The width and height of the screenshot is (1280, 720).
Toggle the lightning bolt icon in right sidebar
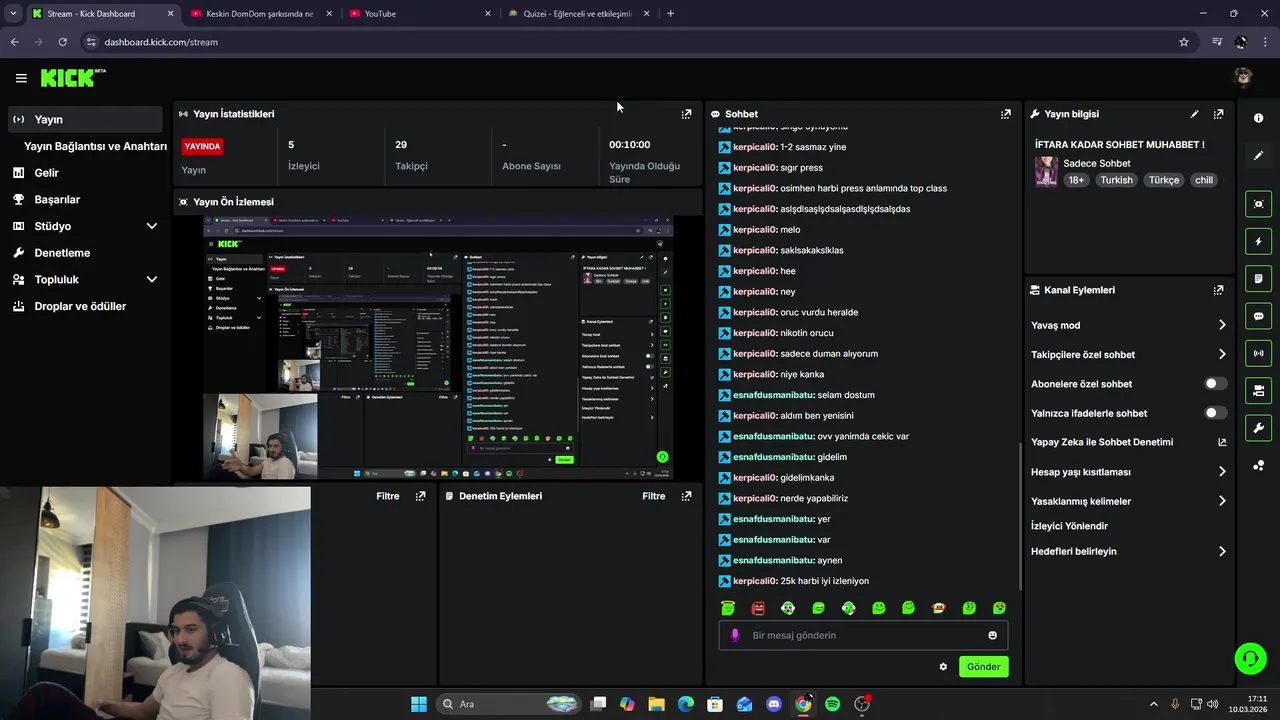1258,241
